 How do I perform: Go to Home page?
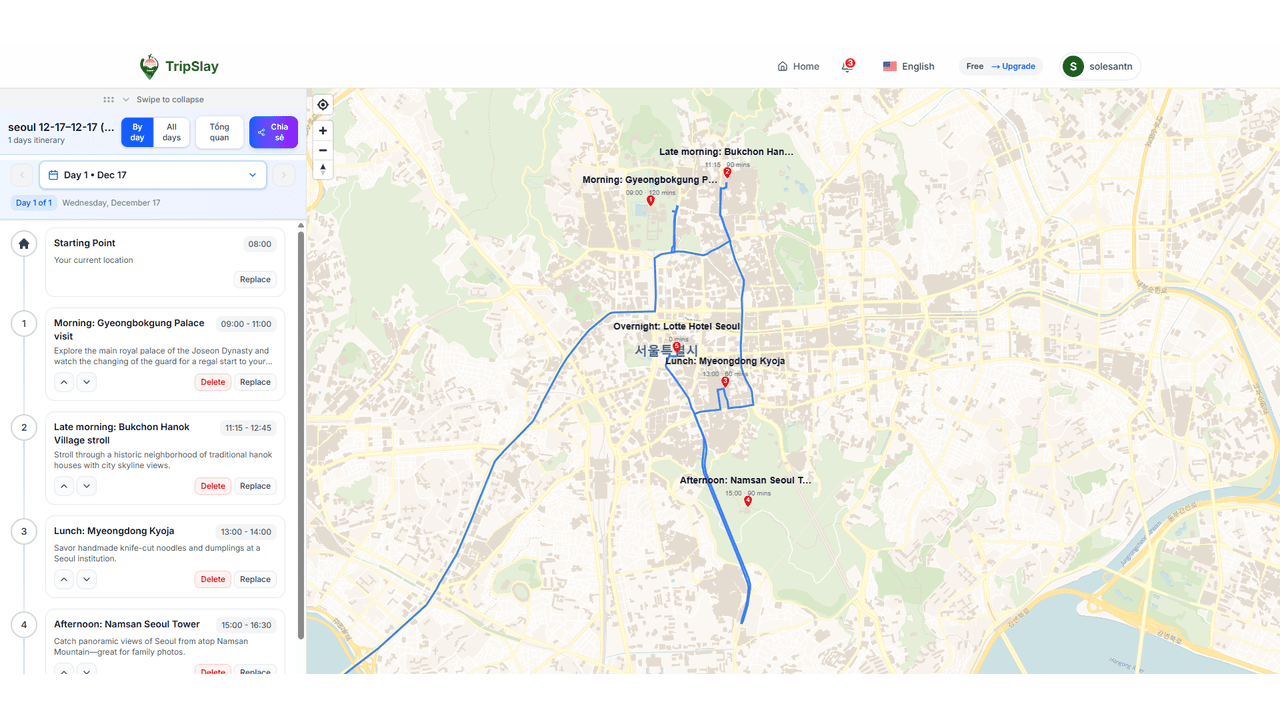pyautogui.click(x=798, y=67)
